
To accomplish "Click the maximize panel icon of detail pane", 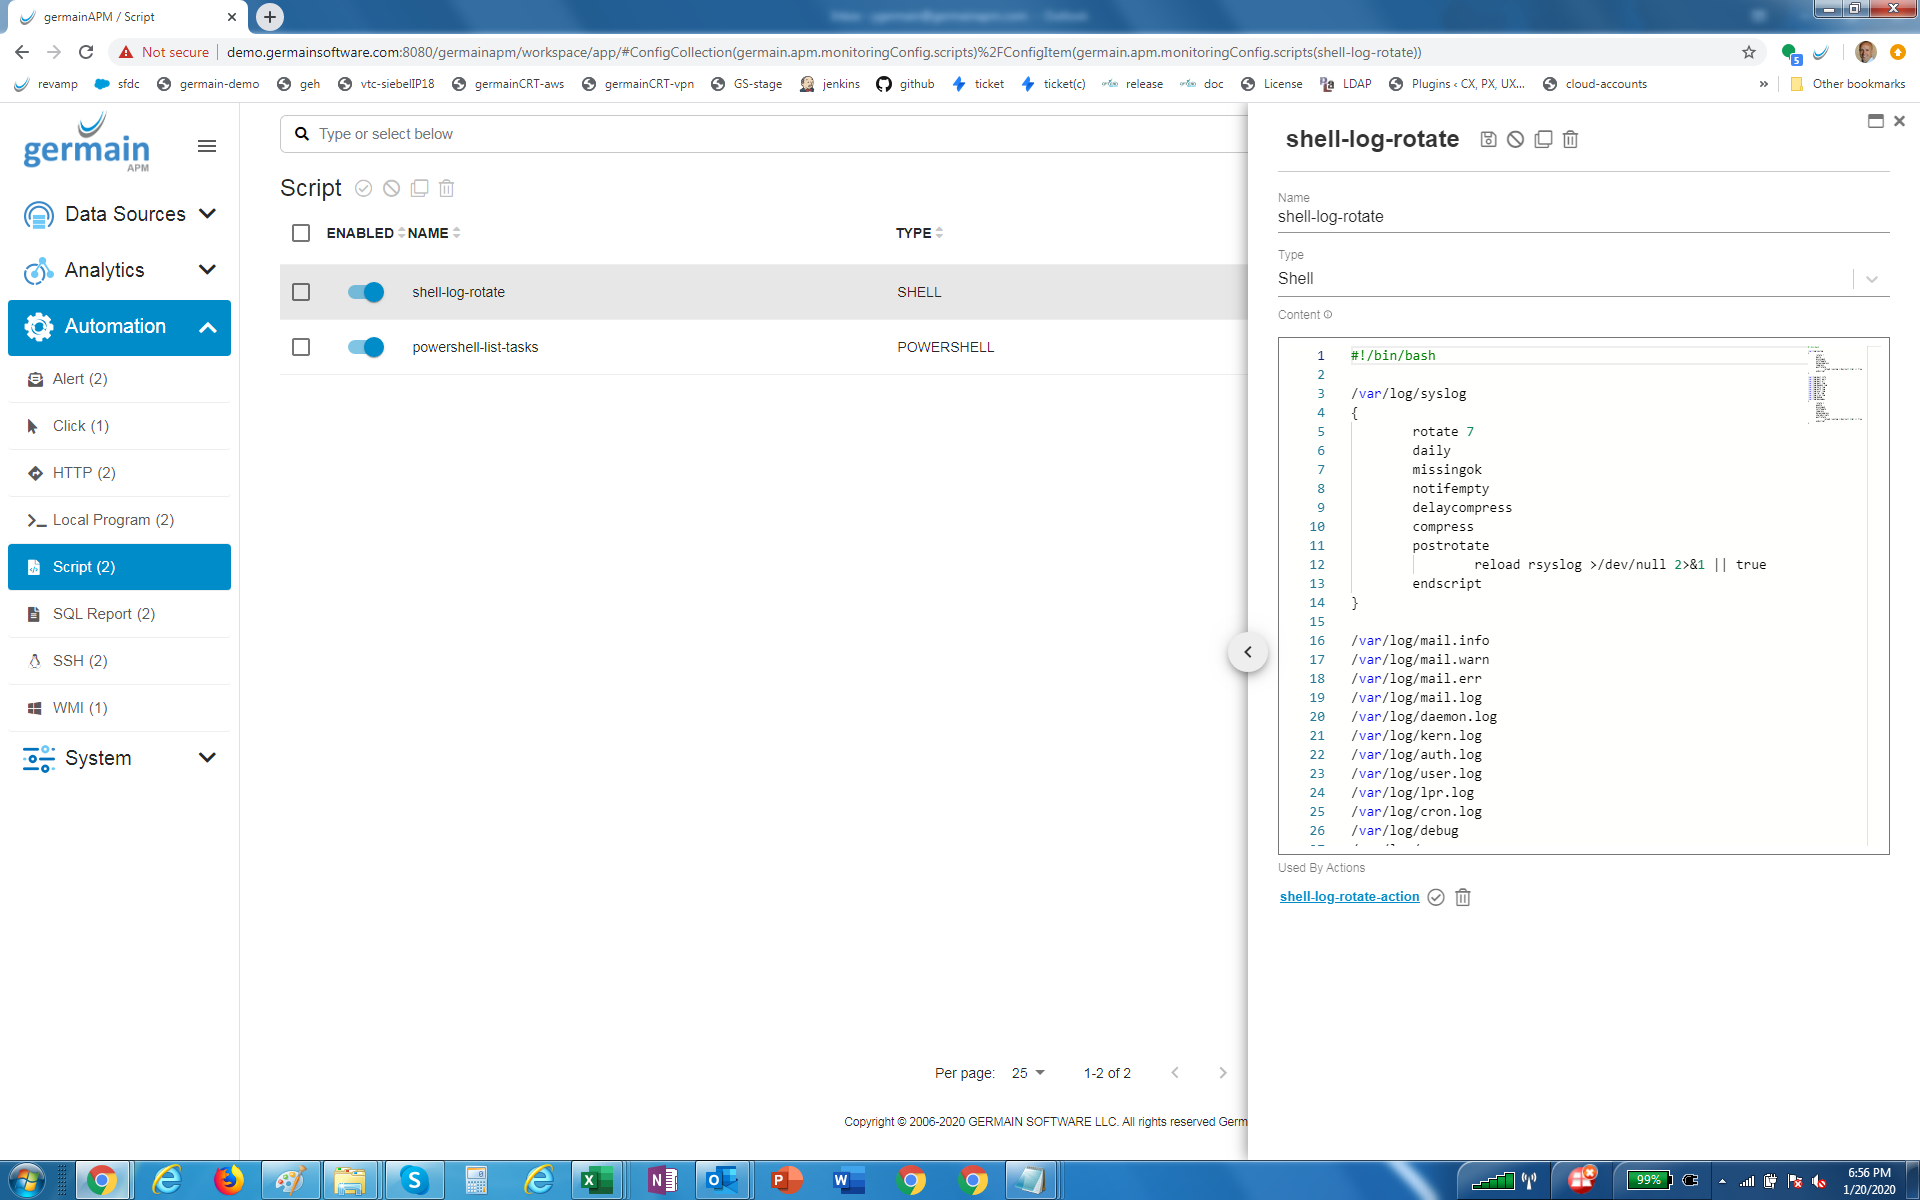I will [x=1875, y=121].
